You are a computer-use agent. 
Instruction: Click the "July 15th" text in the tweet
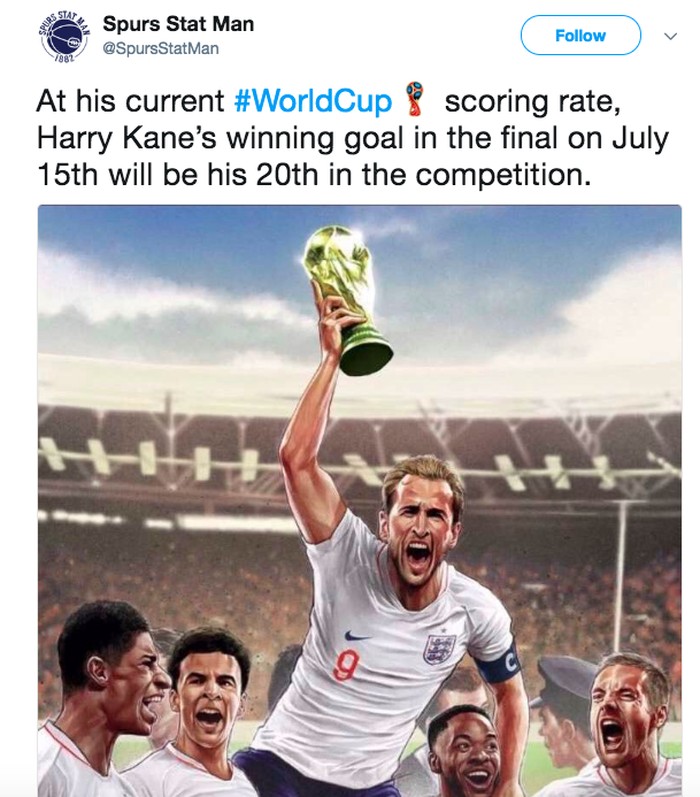(x=620, y=138)
